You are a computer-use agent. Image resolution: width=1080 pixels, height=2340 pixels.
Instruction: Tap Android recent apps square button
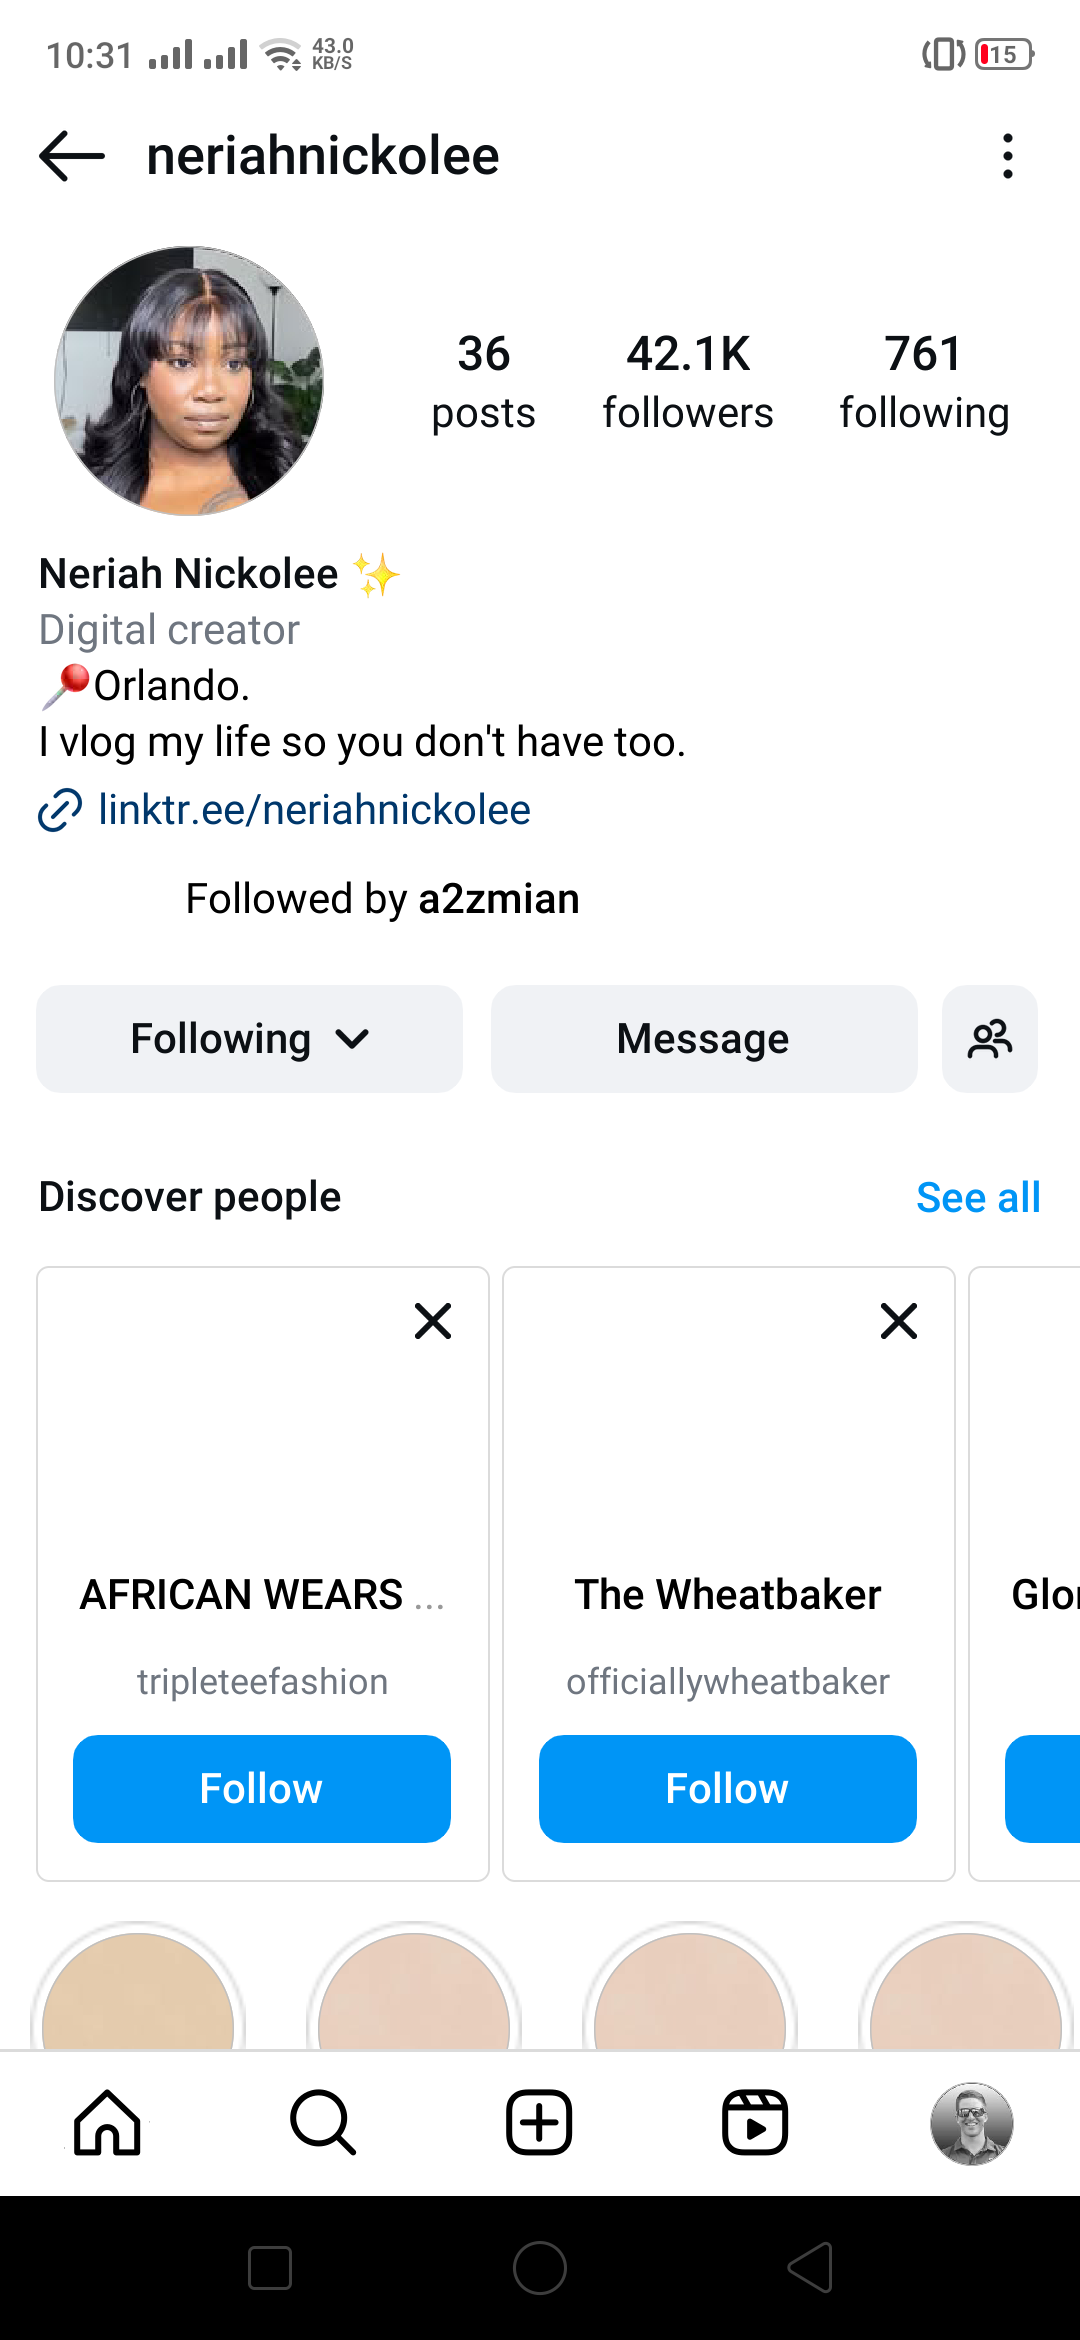[x=270, y=2268]
